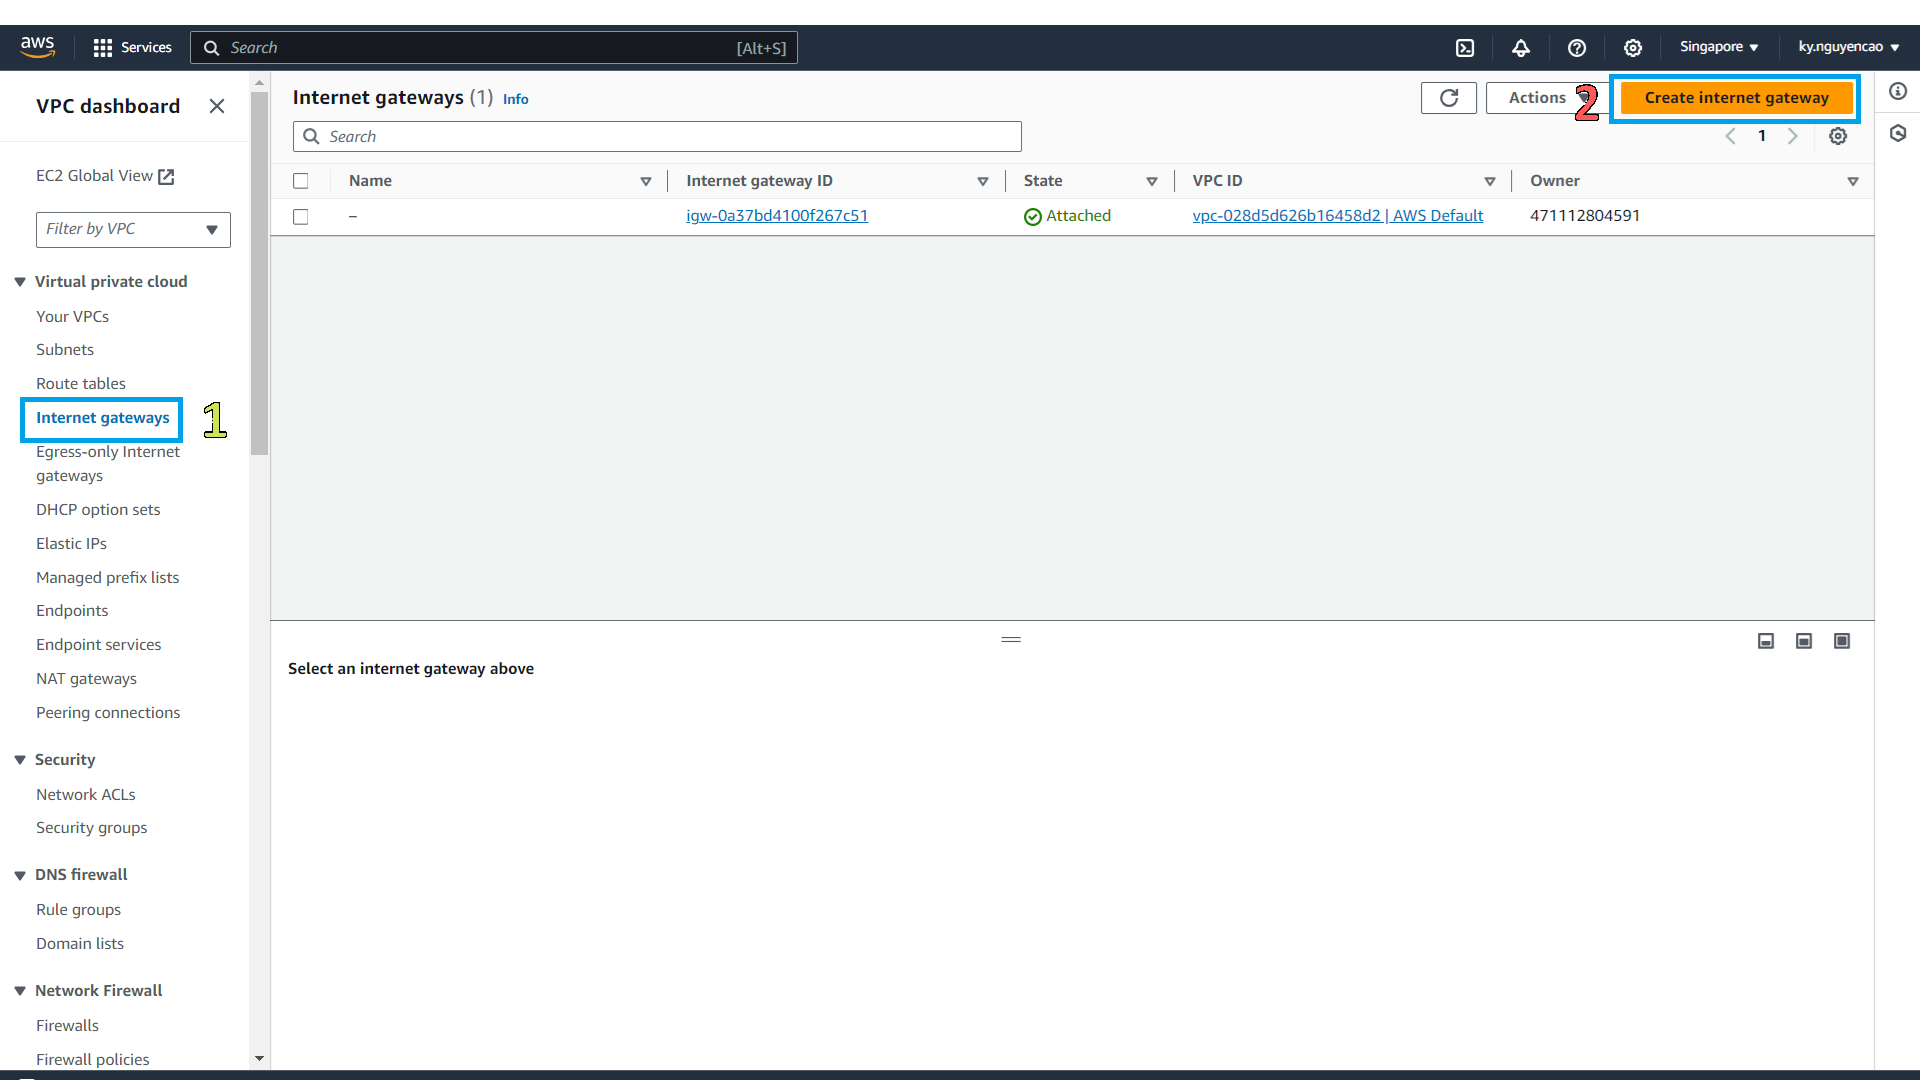This screenshot has height=1080, width=1920.
Task: Click the Search input field
Action: [x=657, y=136]
